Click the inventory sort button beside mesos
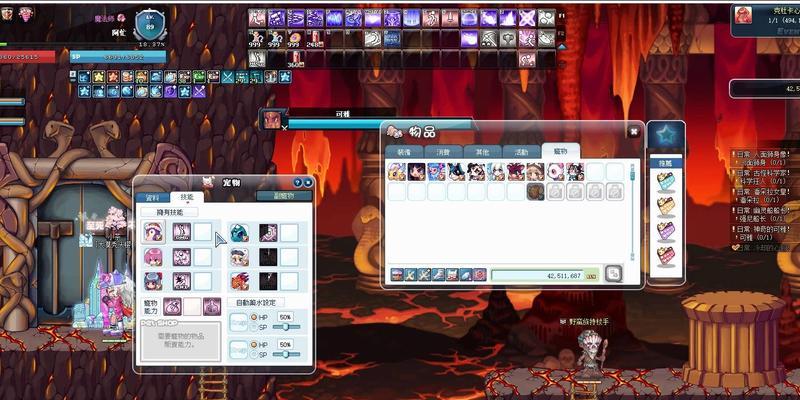This screenshot has height=400, width=800. click(614, 274)
